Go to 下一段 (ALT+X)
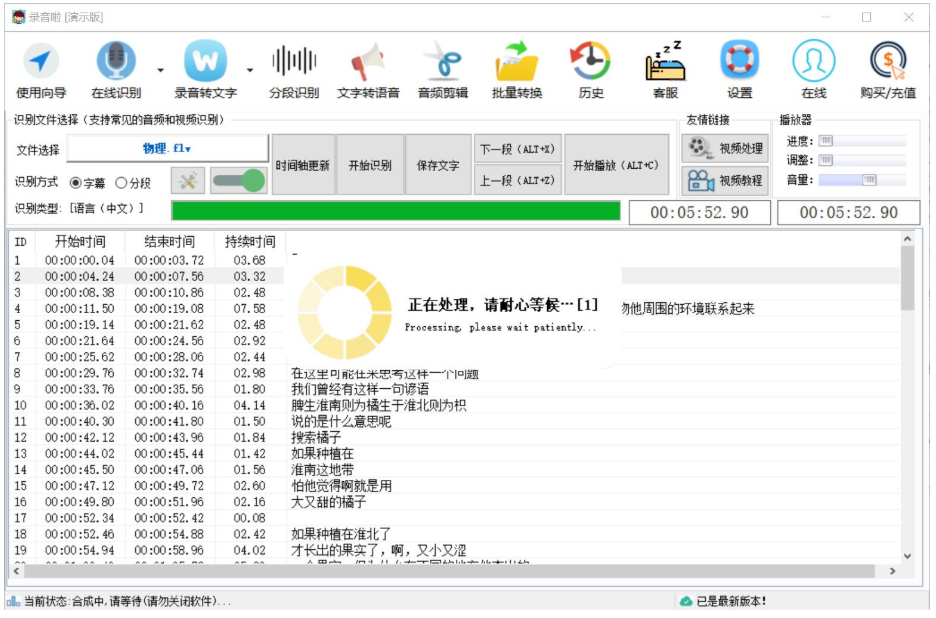Screen dimensions: 936x618 pyautogui.click(x=518, y=149)
